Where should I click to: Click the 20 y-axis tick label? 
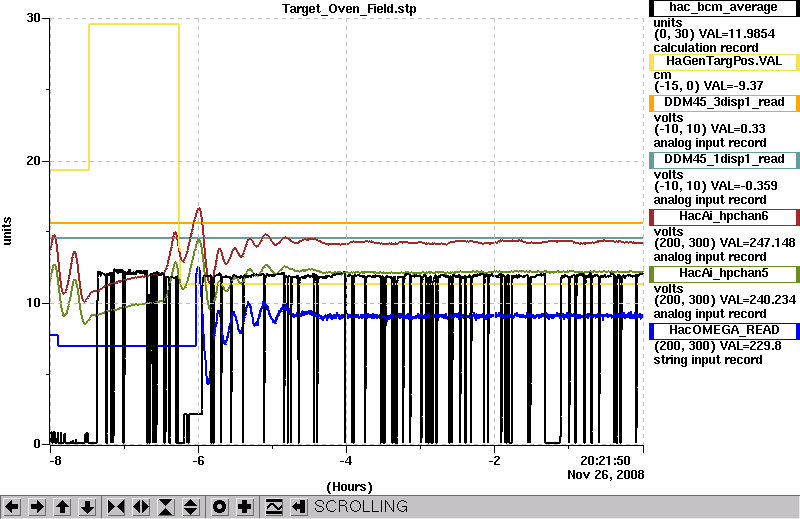pos(34,161)
